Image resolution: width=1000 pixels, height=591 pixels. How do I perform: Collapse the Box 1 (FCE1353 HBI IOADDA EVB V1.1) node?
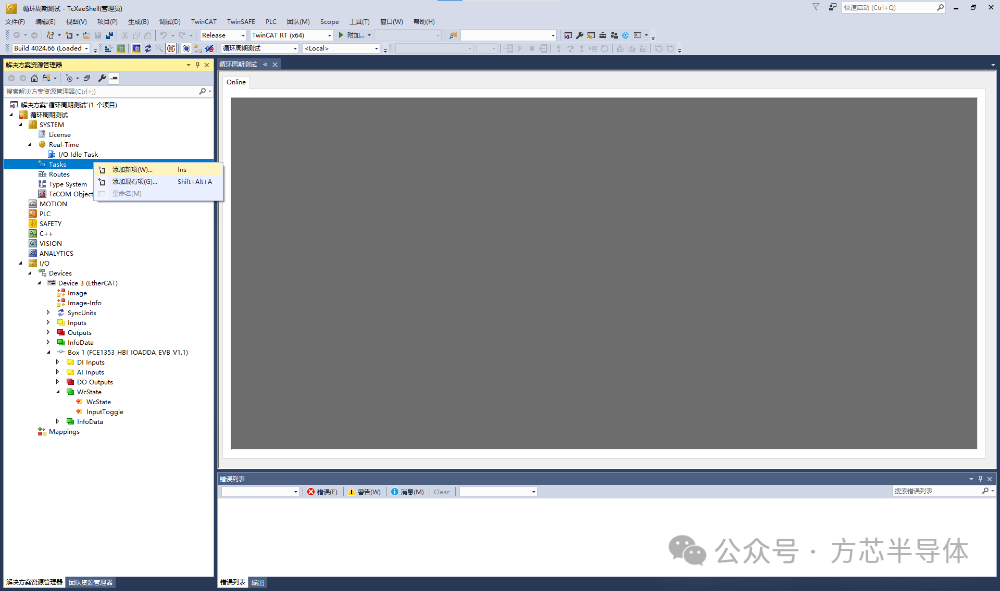[48, 353]
